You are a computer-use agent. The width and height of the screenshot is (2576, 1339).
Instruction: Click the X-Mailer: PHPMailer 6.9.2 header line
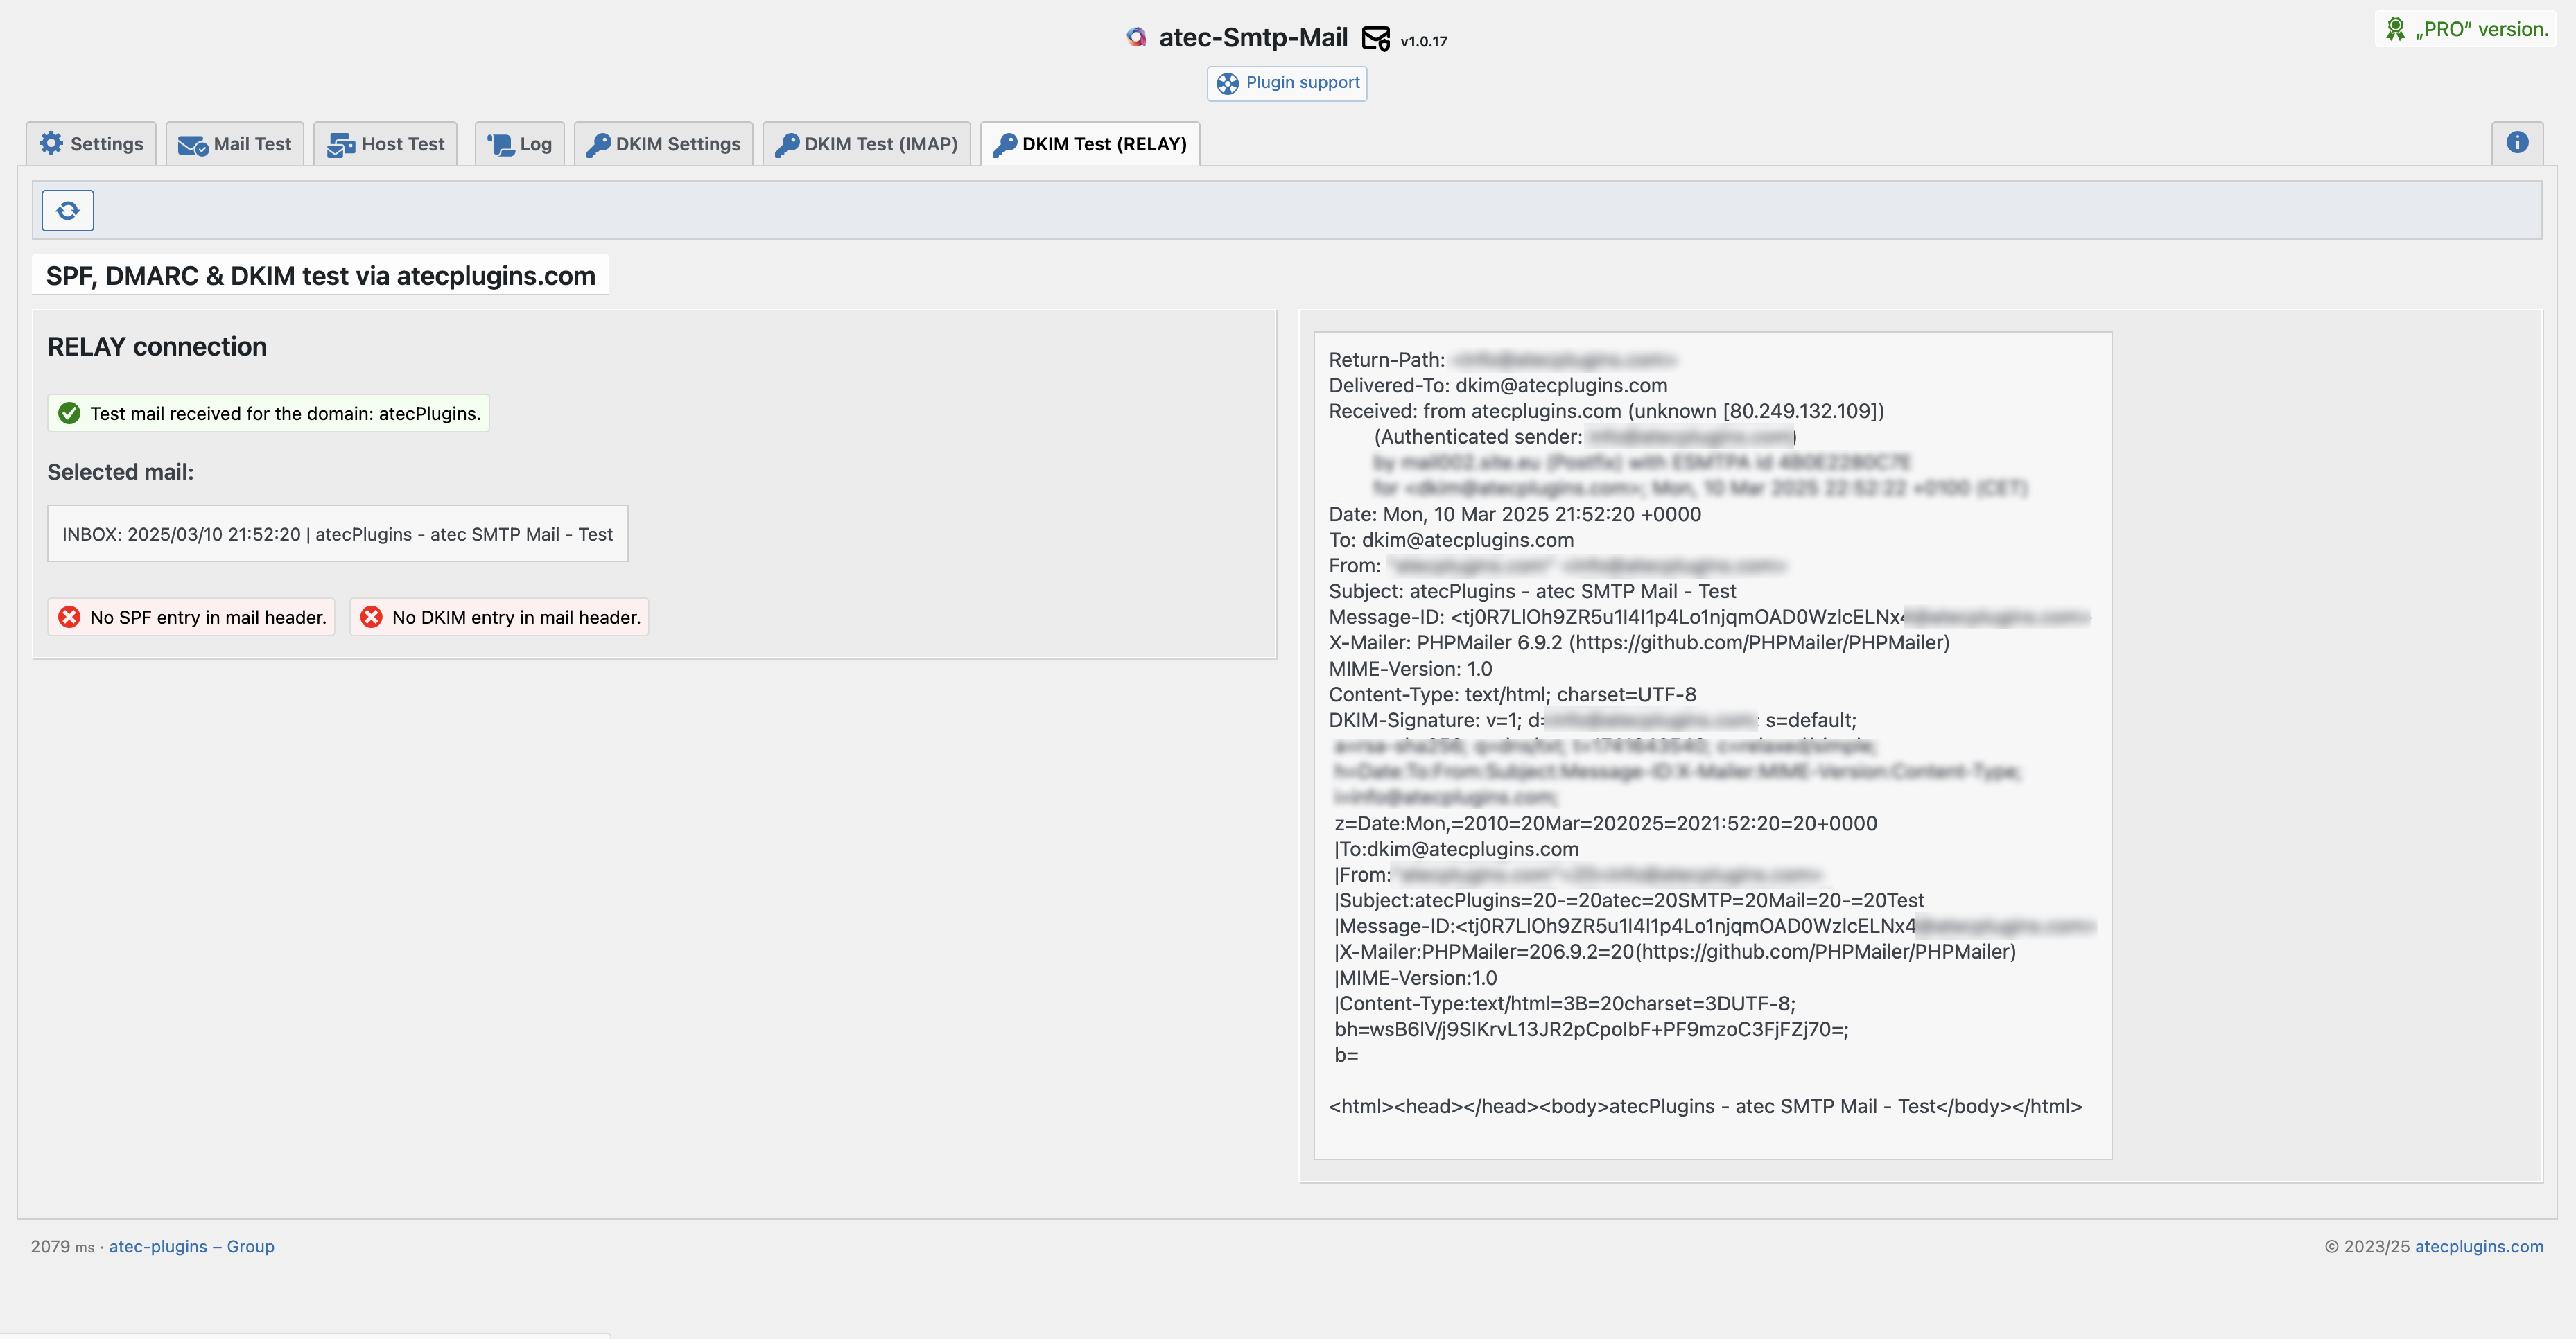tap(1639, 643)
